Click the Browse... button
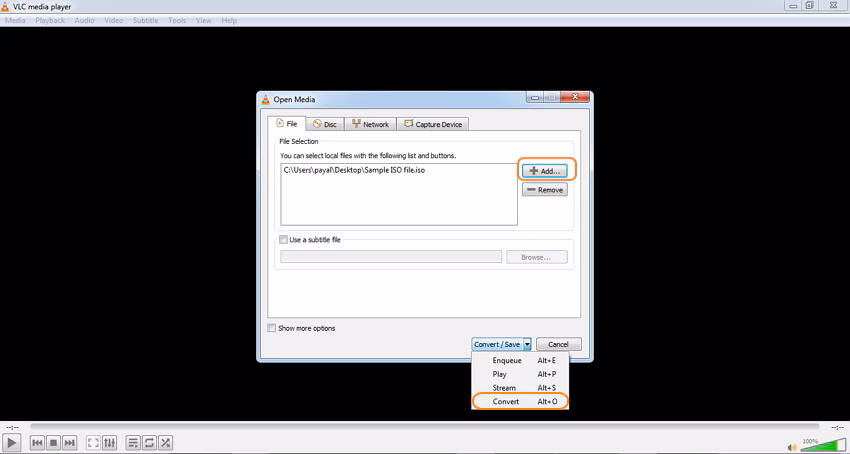This screenshot has height=454, width=850. tap(537, 257)
